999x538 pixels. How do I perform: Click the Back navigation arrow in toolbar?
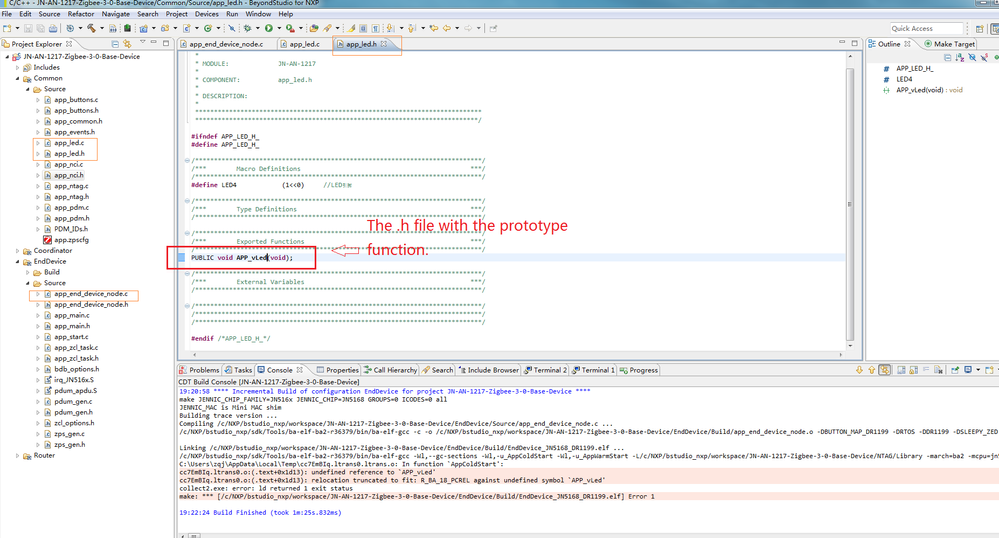[x=447, y=28]
